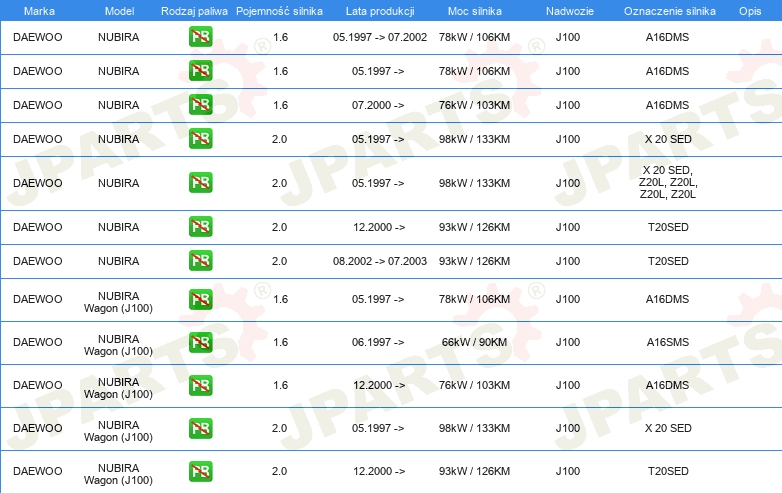
Task: Select the production years cell 06.1997 ->
Action: click(378, 342)
